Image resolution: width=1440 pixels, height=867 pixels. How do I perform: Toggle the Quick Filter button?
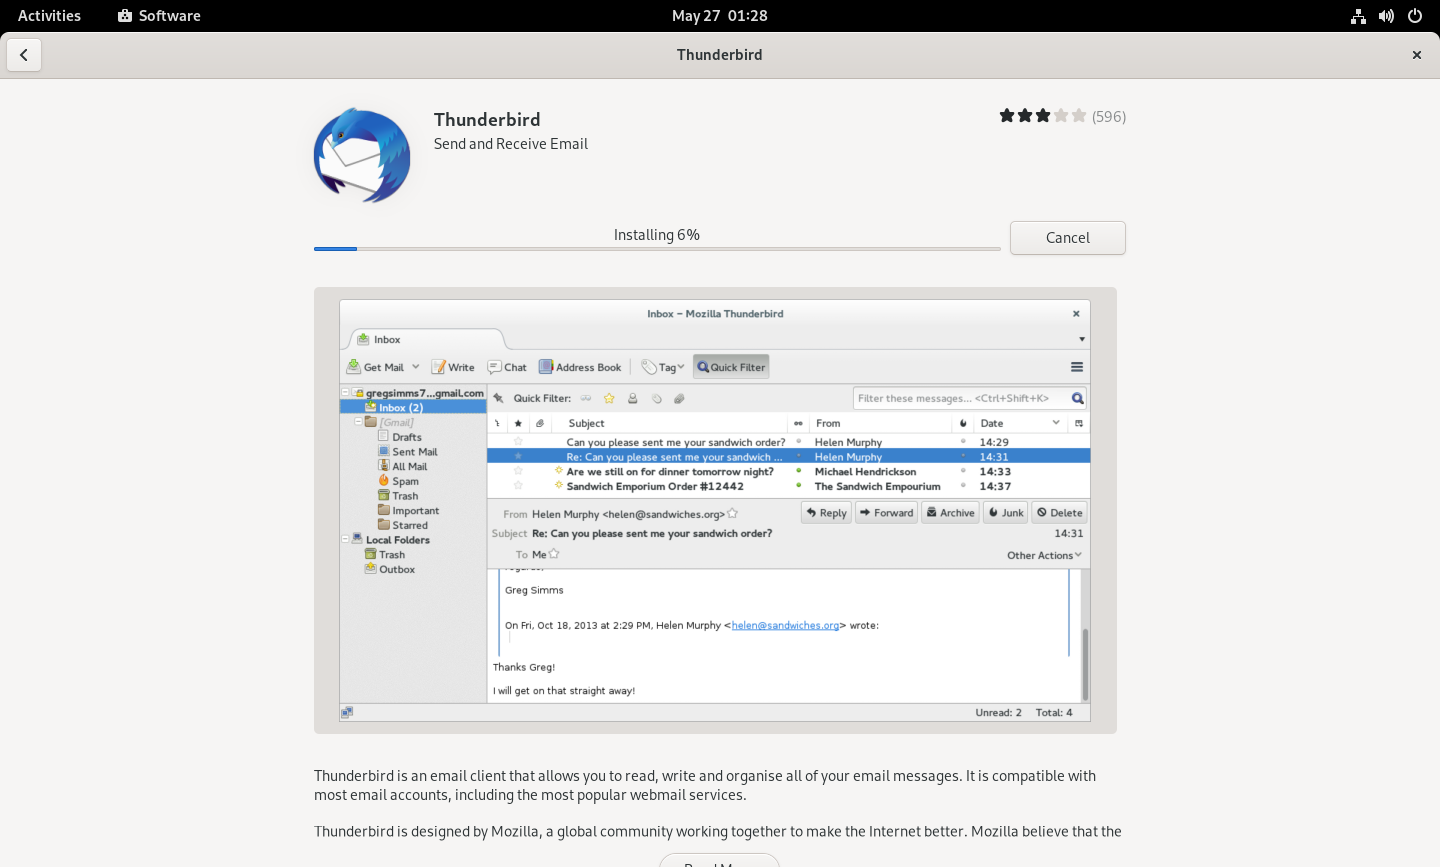point(730,366)
